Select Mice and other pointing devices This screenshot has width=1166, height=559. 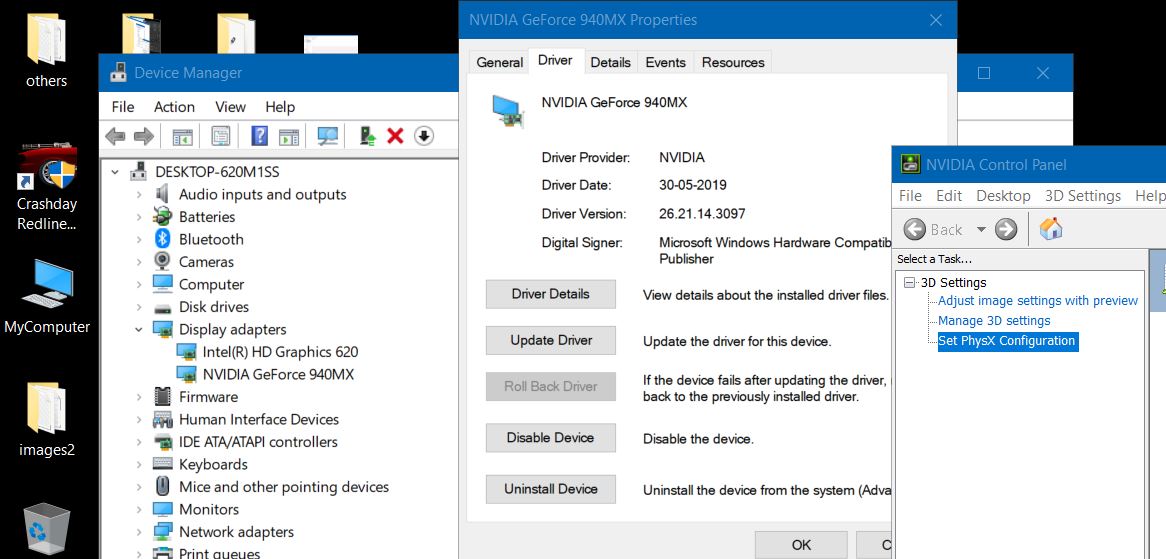click(283, 487)
